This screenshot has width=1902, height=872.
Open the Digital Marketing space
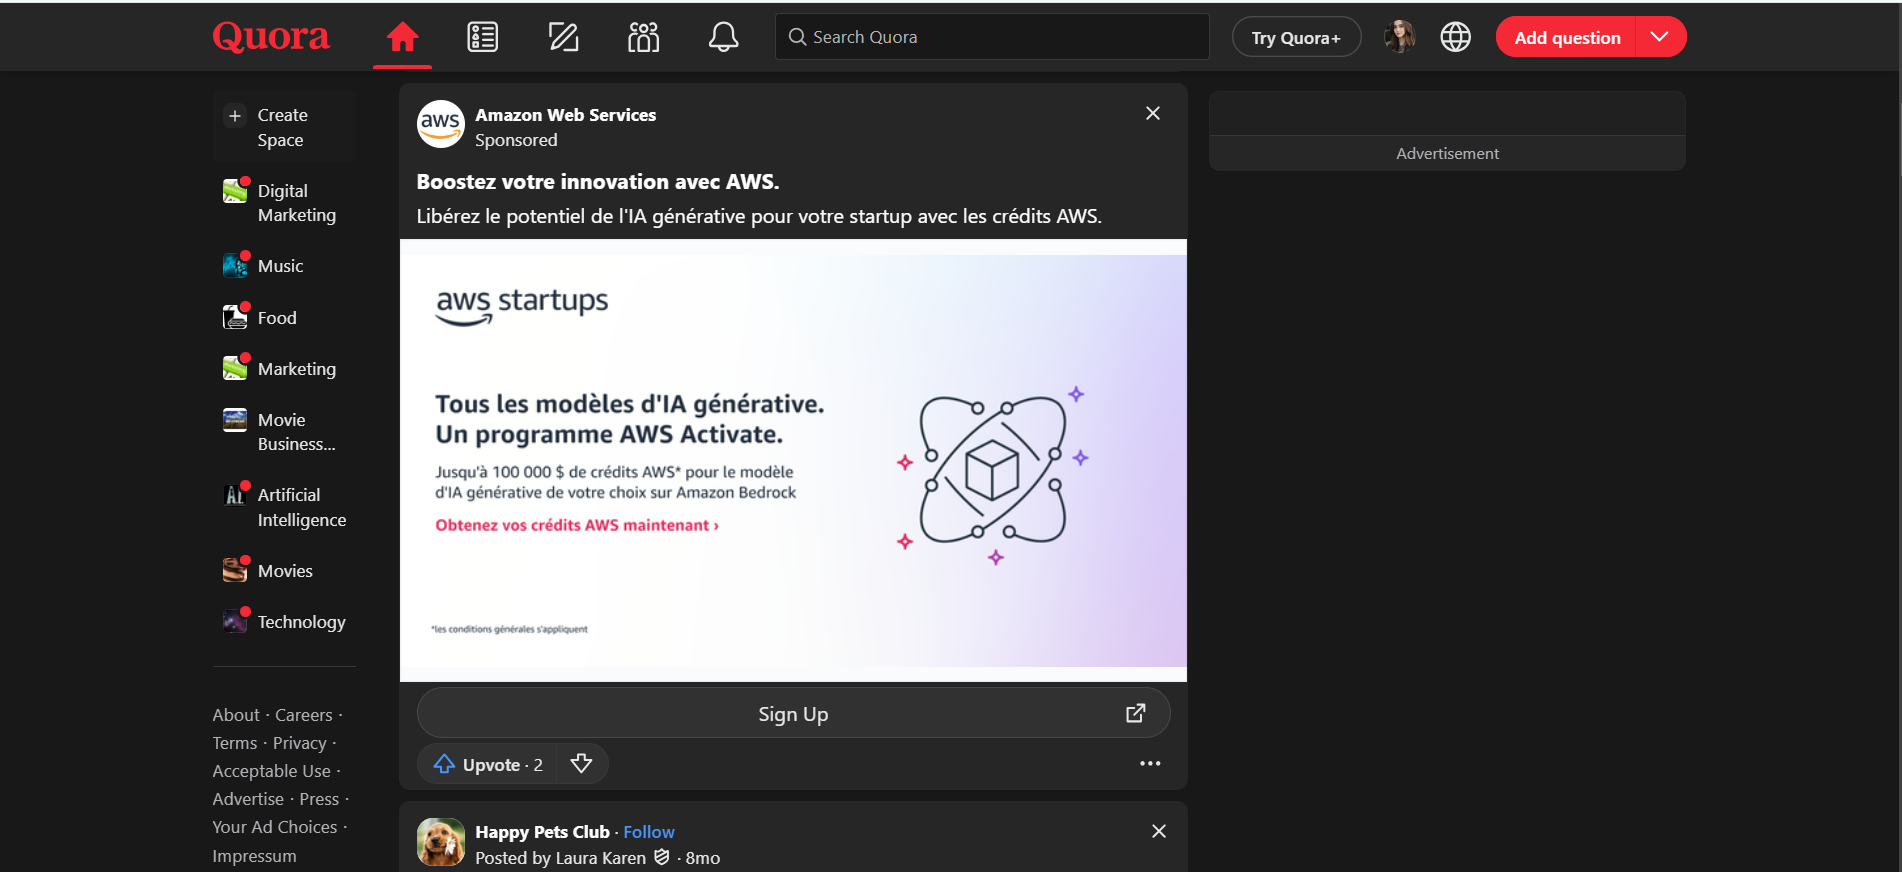[284, 203]
